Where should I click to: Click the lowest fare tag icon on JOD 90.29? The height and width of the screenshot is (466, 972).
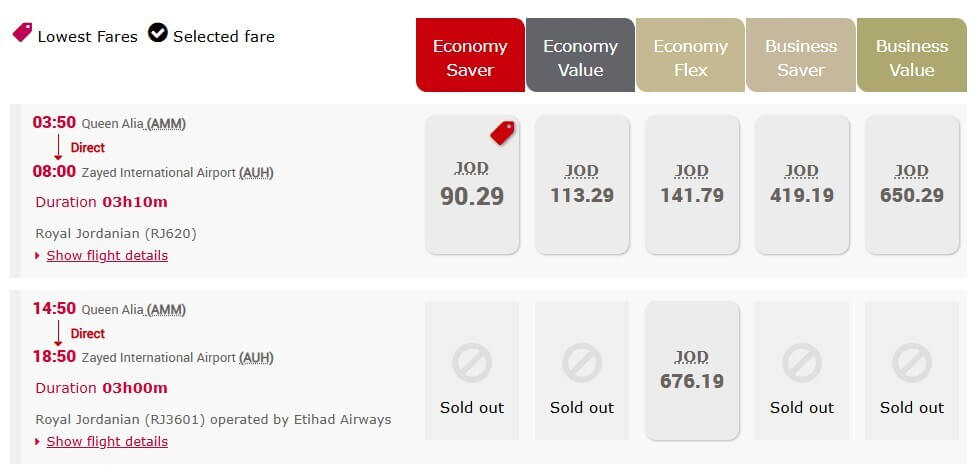[502, 133]
